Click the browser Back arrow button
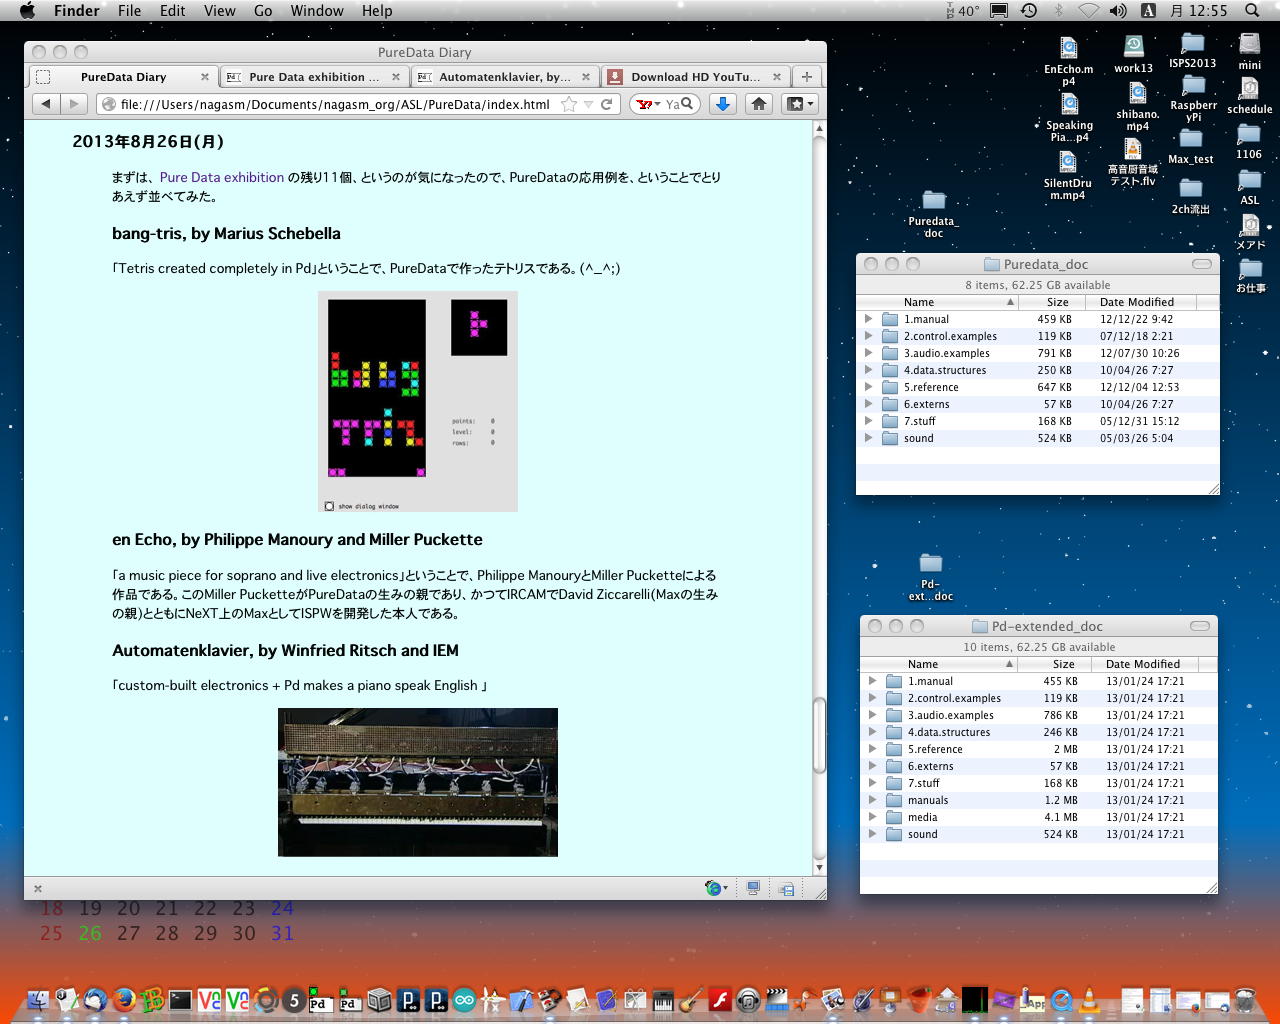 coord(46,104)
